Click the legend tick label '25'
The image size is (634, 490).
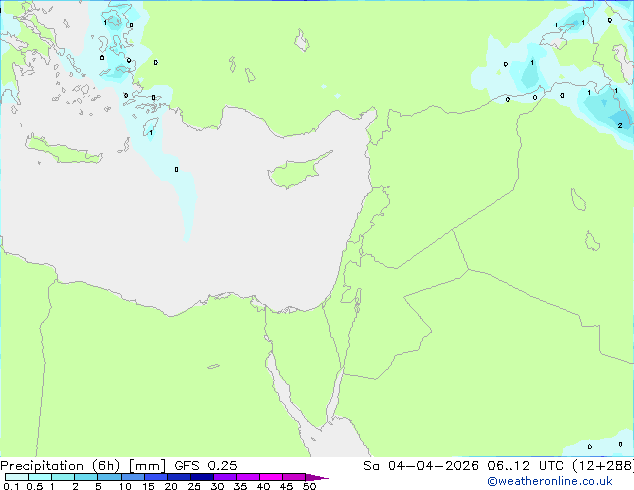tap(194, 486)
